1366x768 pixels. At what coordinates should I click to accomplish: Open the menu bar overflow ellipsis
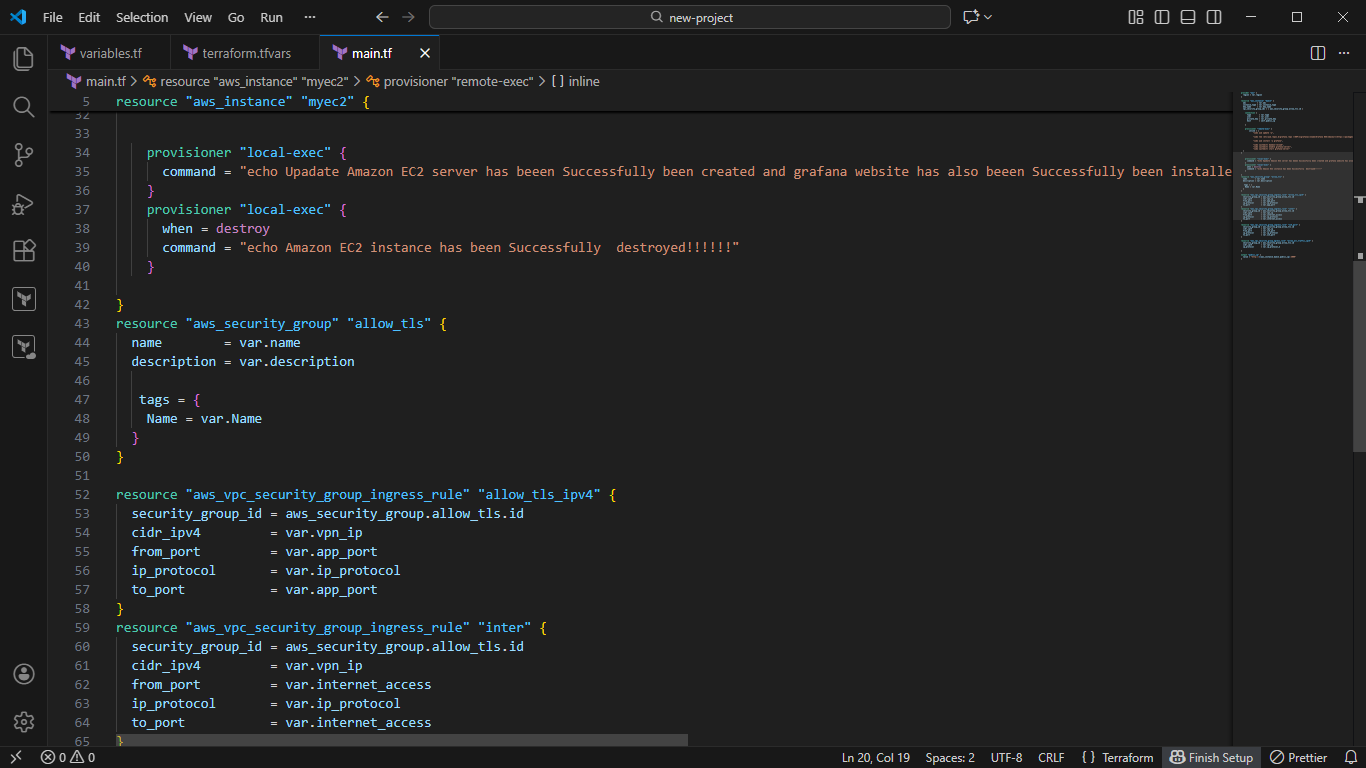click(x=309, y=17)
